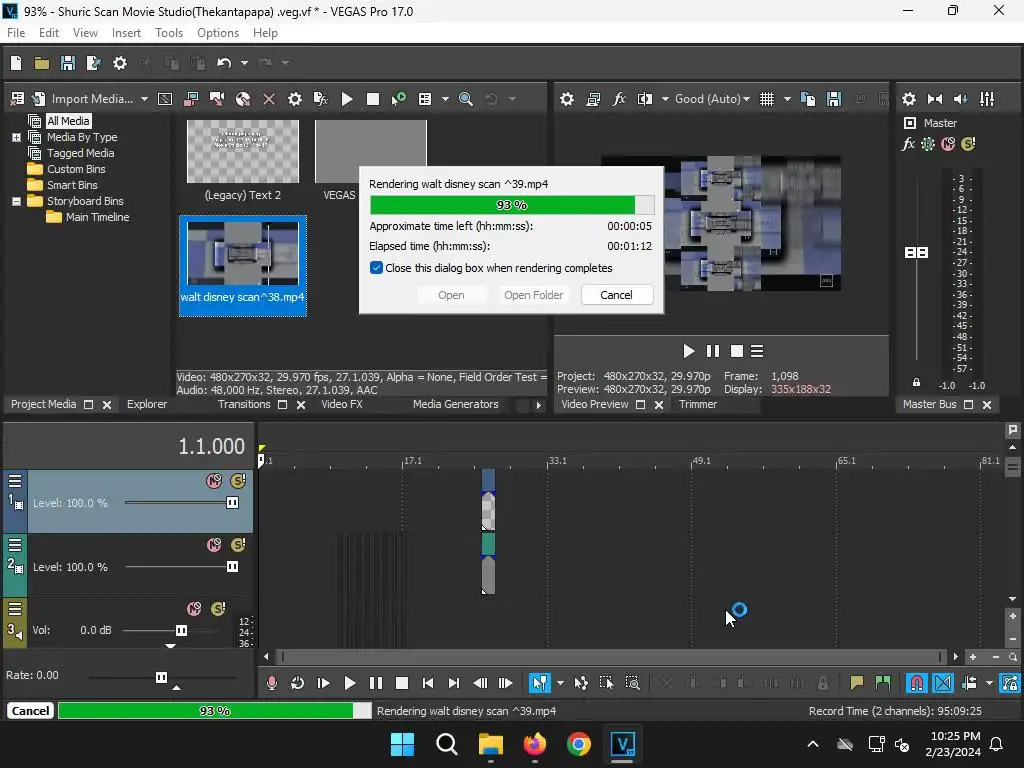
Task: Switch to the Video FX tab
Action: pyautogui.click(x=342, y=404)
